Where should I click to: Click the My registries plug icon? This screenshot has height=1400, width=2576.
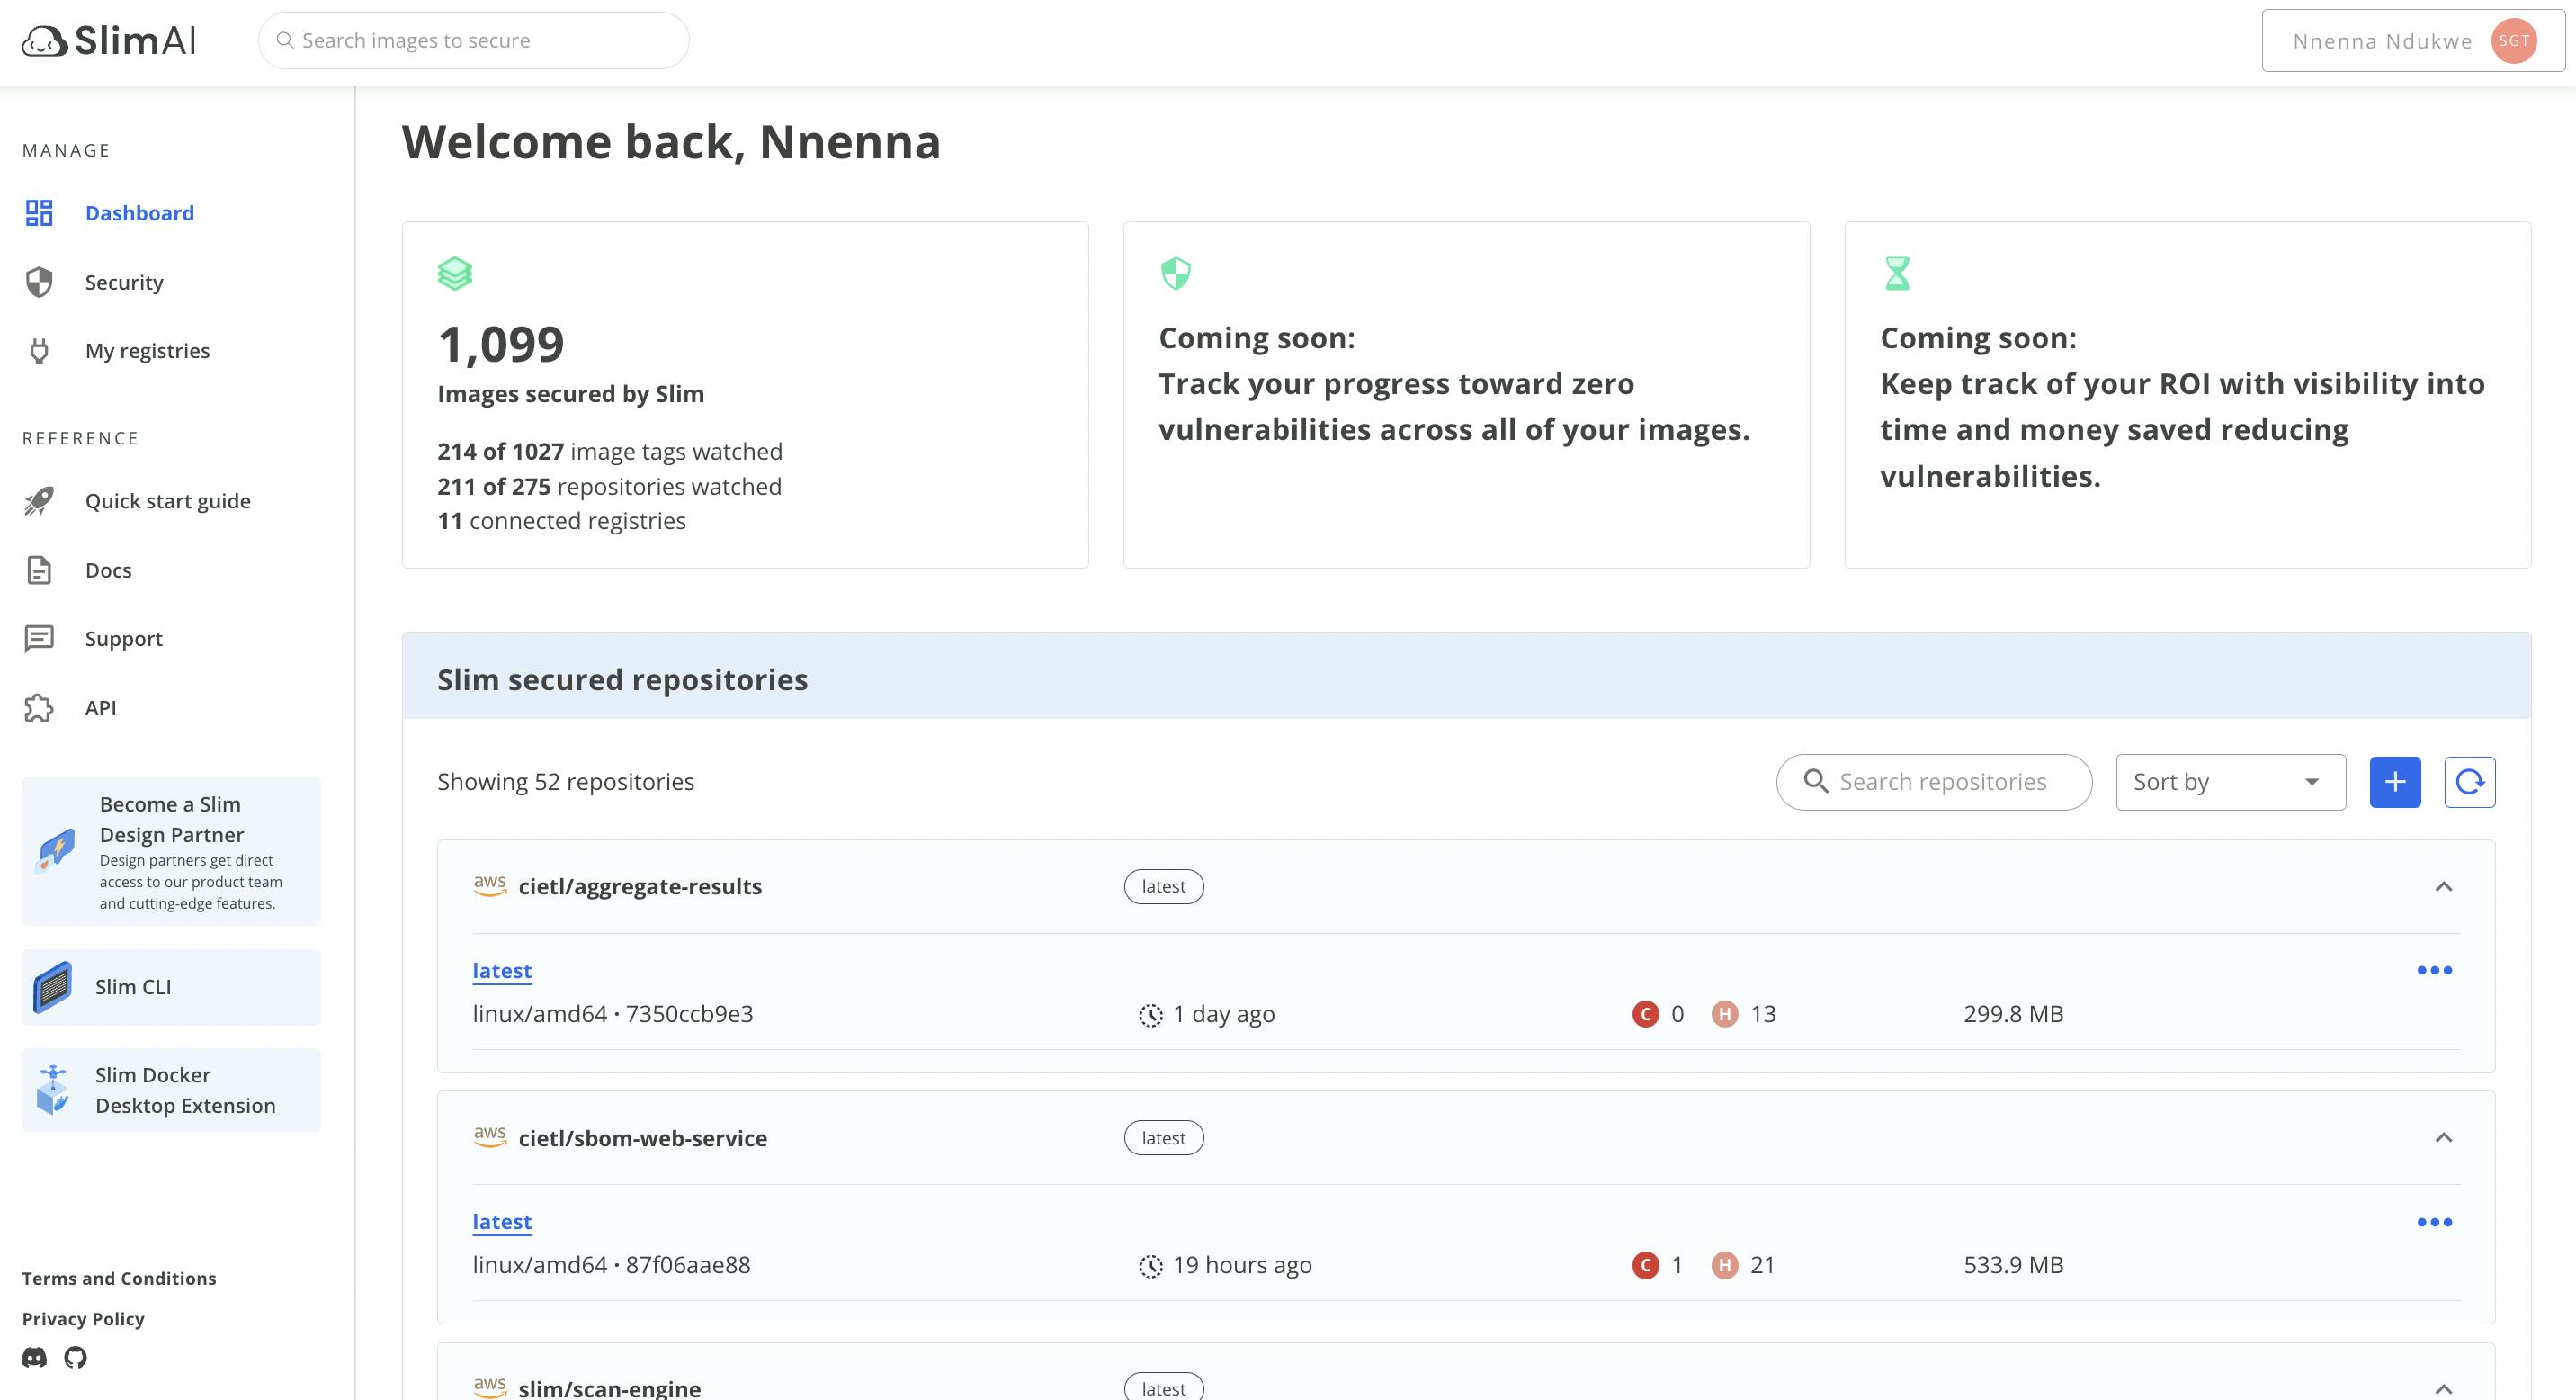39,351
